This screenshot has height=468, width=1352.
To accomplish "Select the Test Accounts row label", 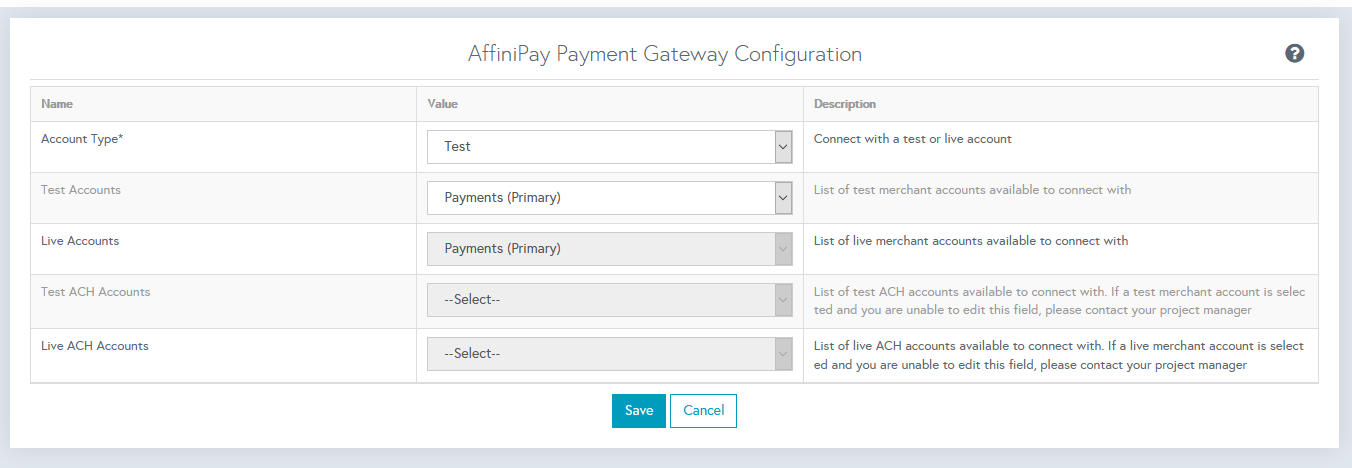I will (x=81, y=190).
